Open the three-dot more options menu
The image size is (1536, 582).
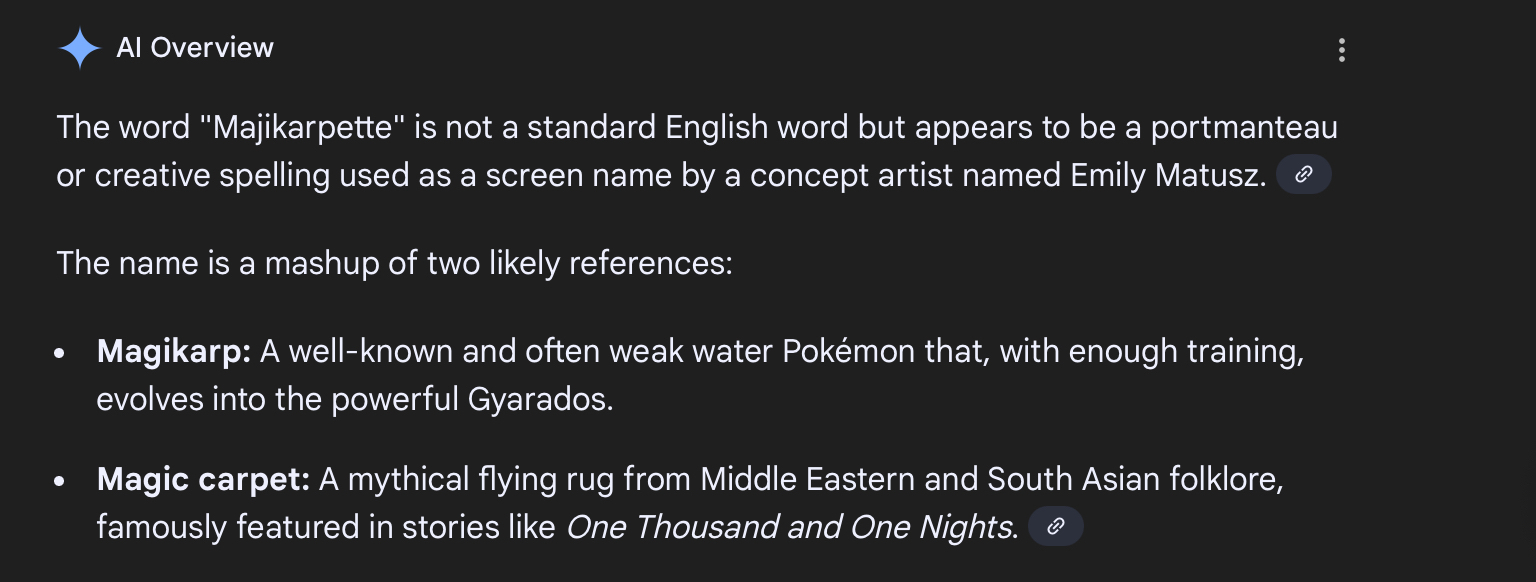click(x=1341, y=50)
